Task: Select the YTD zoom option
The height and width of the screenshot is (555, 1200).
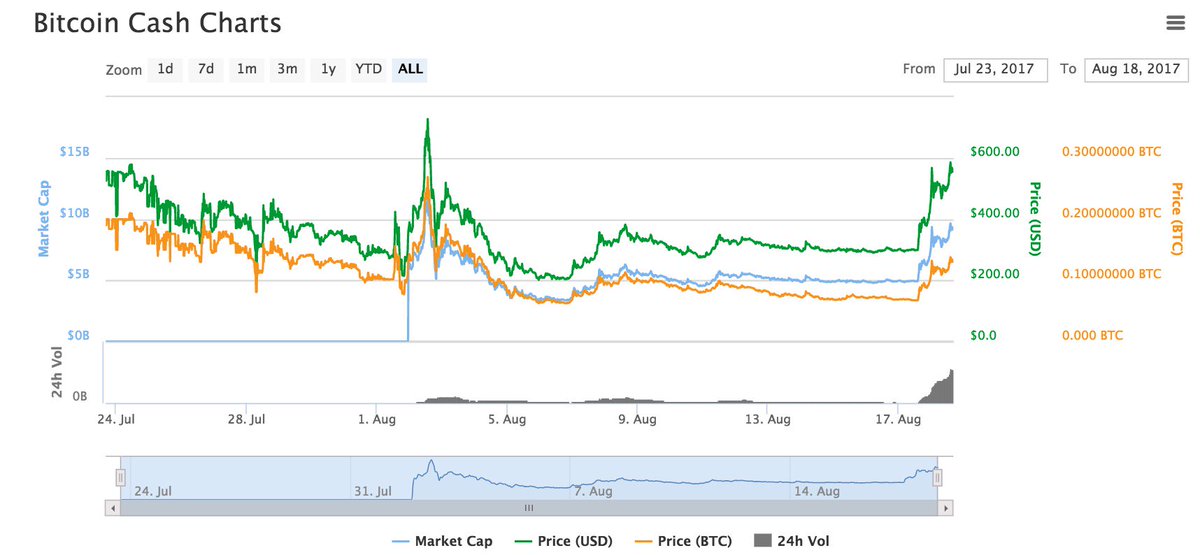Action: coord(368,69)
